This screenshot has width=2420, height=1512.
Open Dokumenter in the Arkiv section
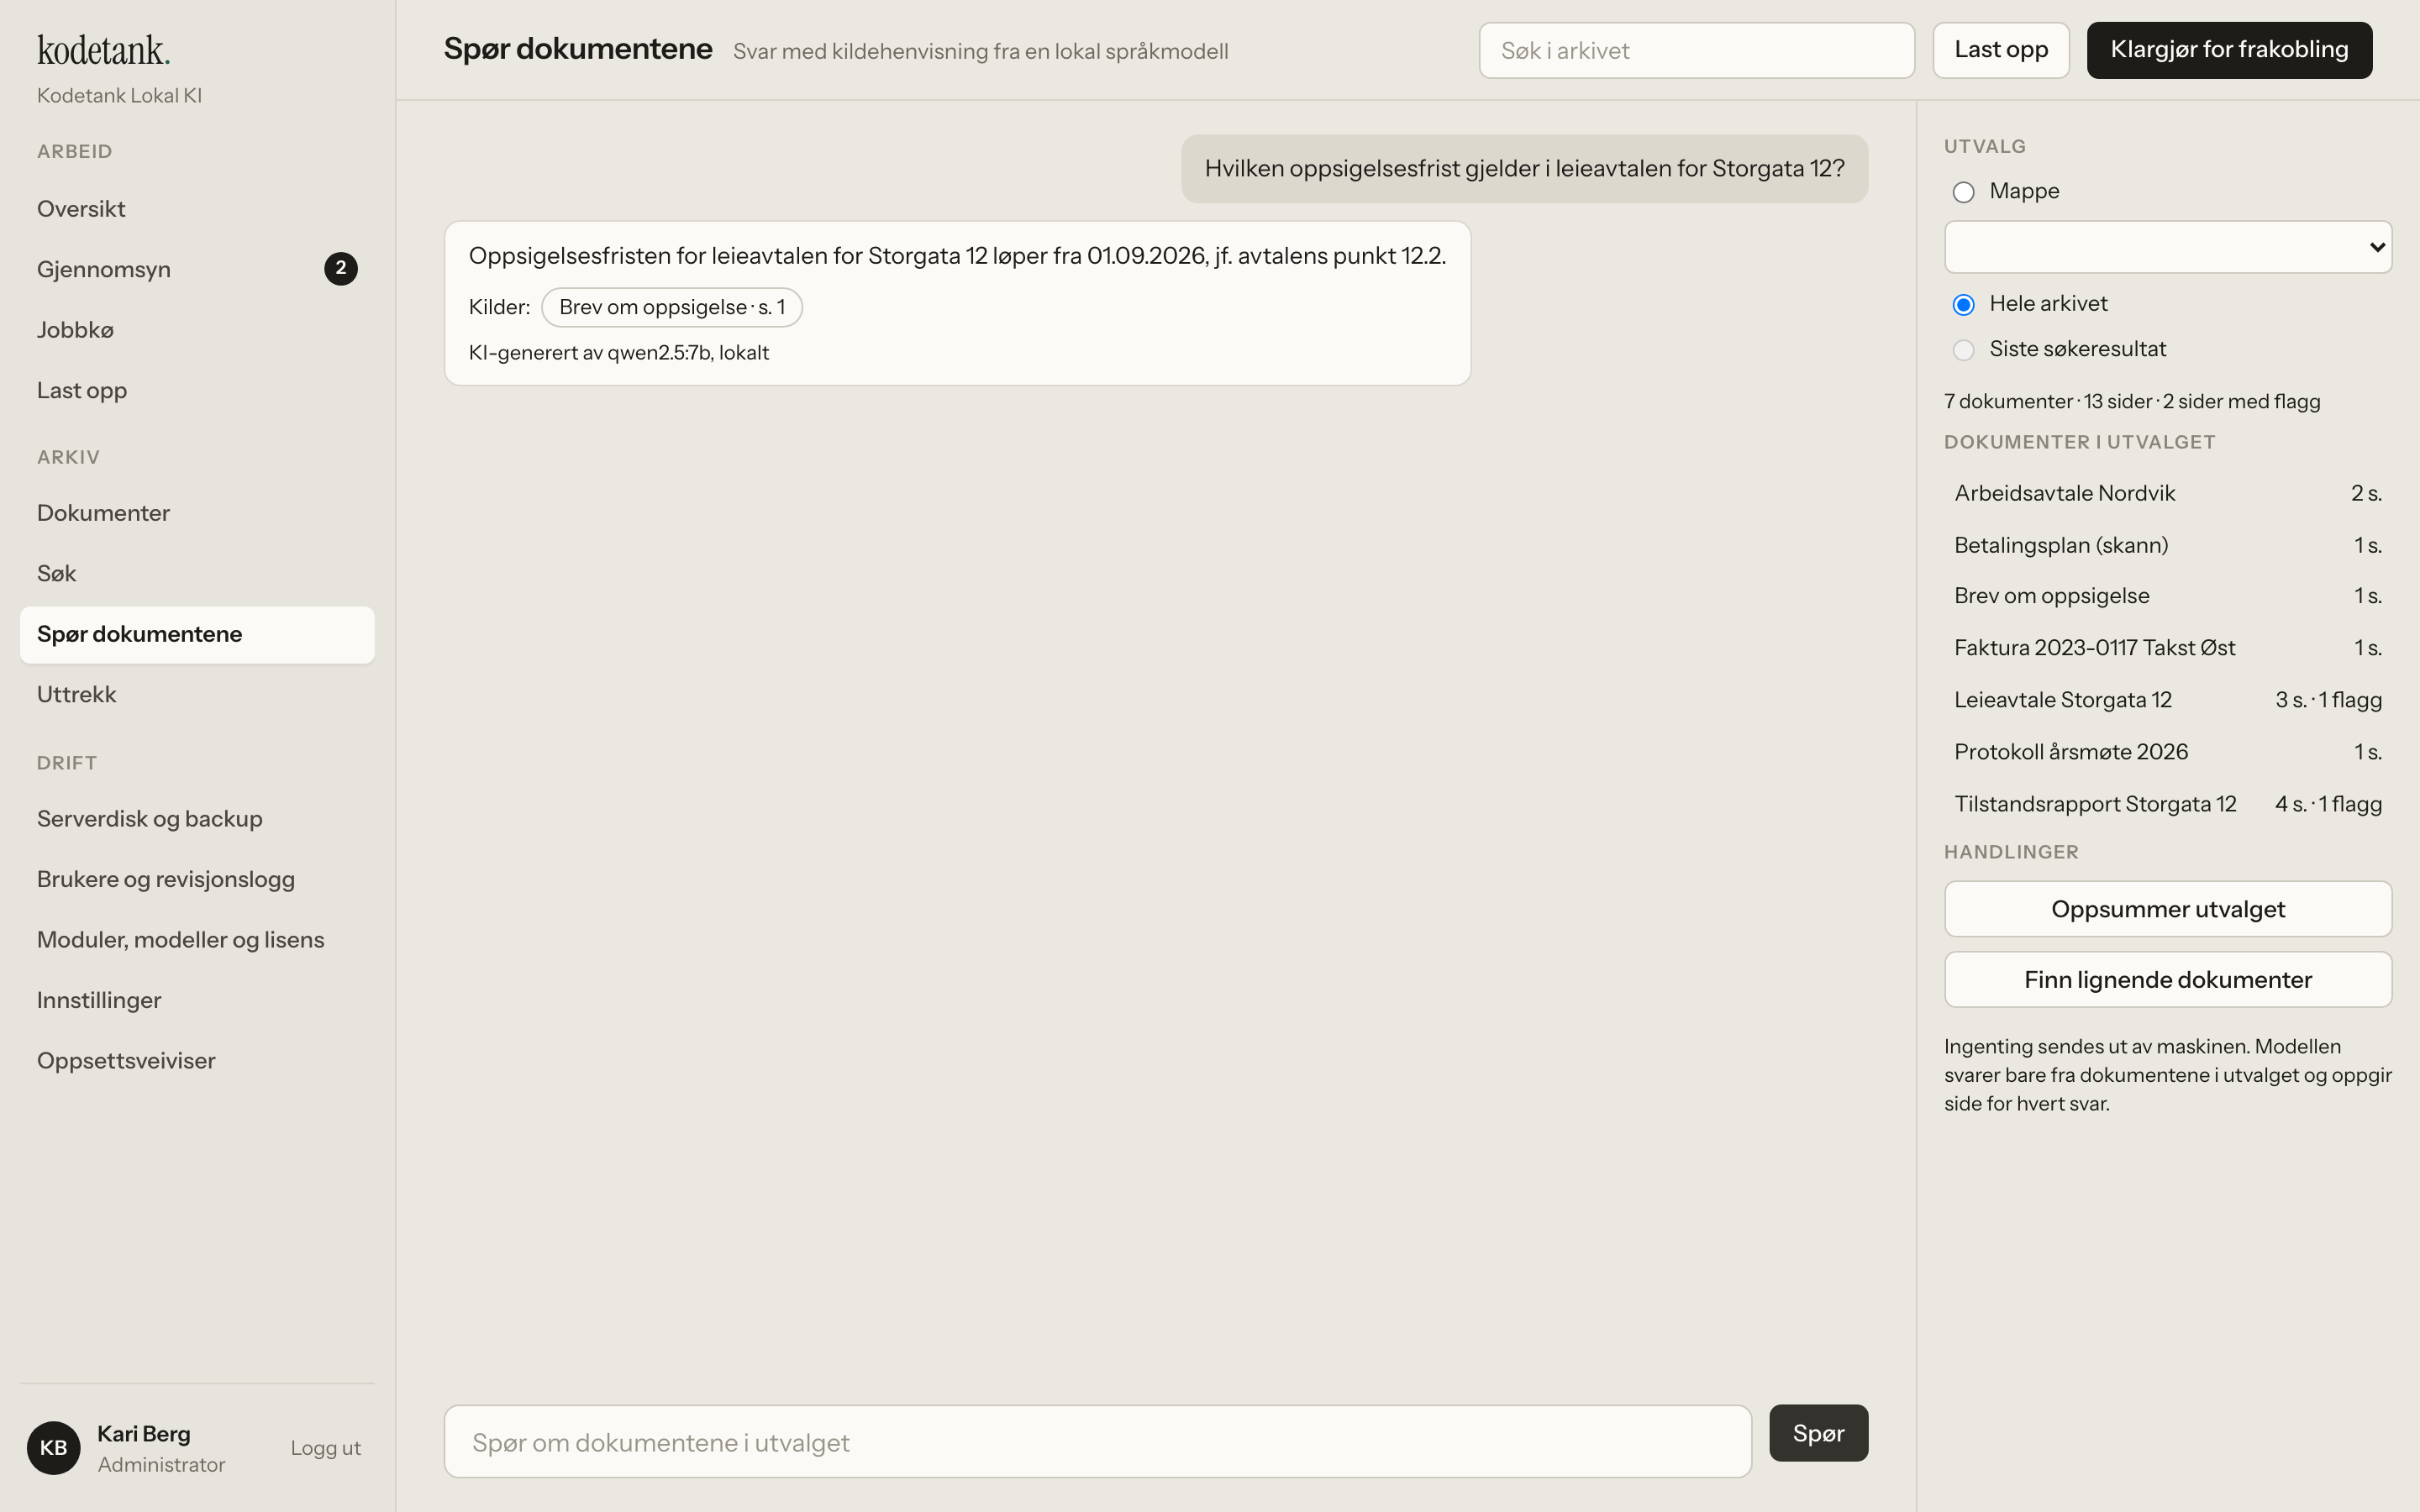pyautogui.click(x=197, y=513)
